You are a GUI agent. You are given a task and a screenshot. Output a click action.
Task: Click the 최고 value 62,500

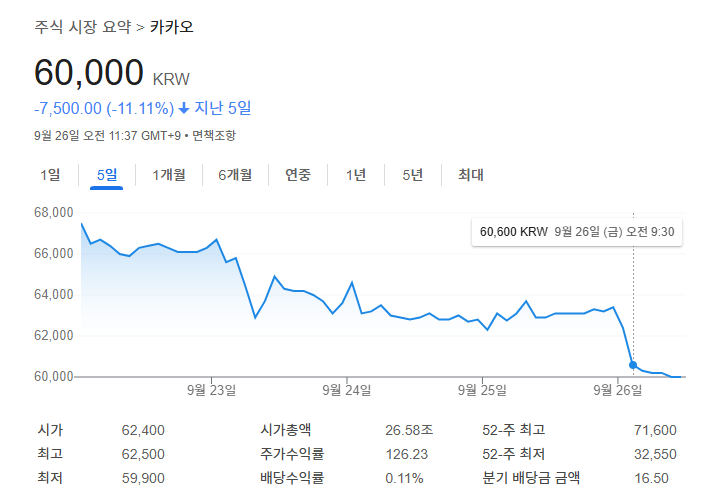[x=143, y=454]
